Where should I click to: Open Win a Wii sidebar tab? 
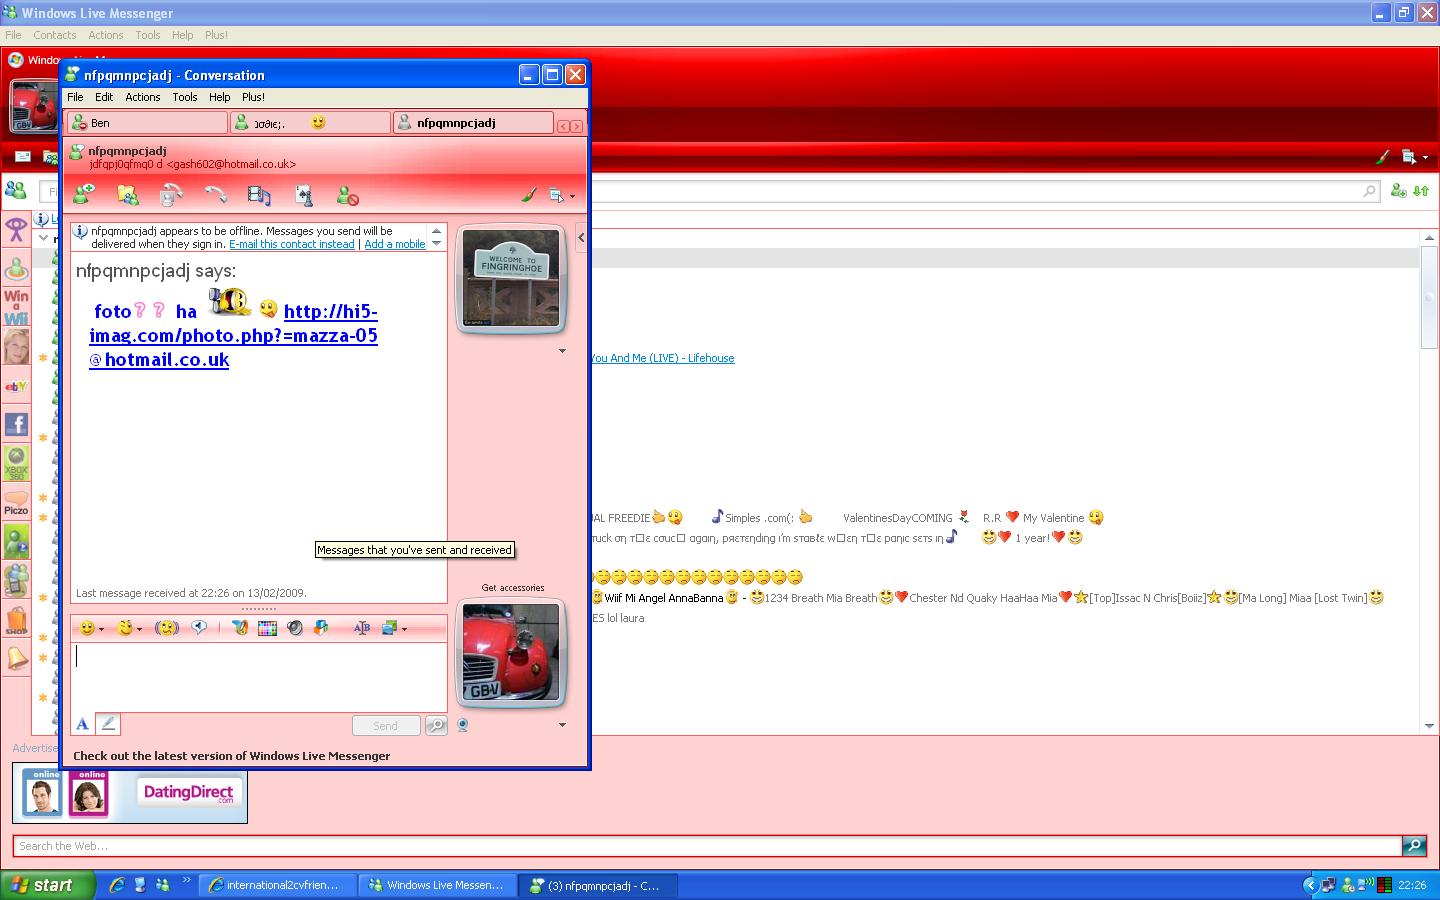coord(16,307)
